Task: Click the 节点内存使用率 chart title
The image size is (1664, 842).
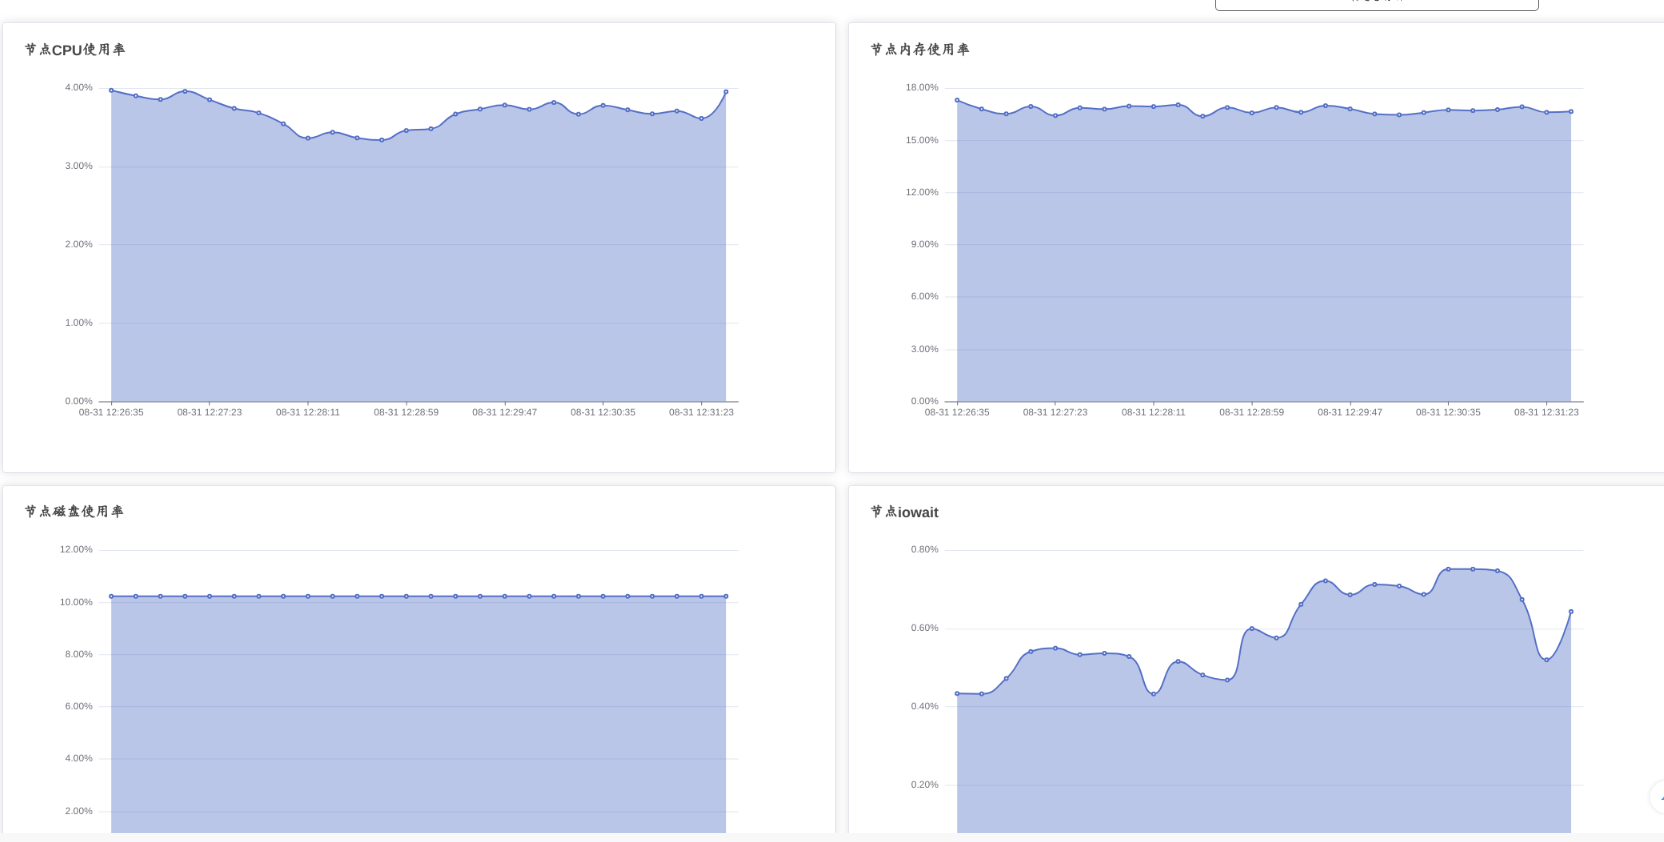Action: (920, 49)
